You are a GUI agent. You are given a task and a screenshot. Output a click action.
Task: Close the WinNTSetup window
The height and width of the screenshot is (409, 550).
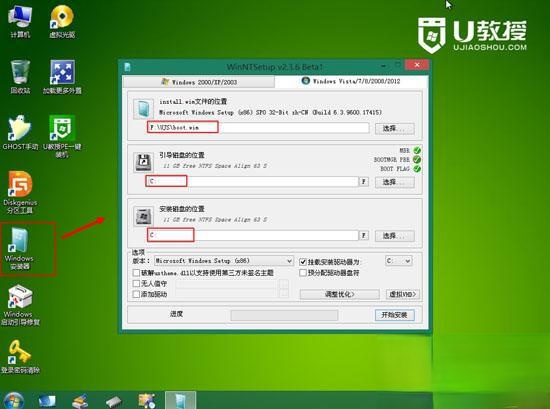click(x=417, y=65)
